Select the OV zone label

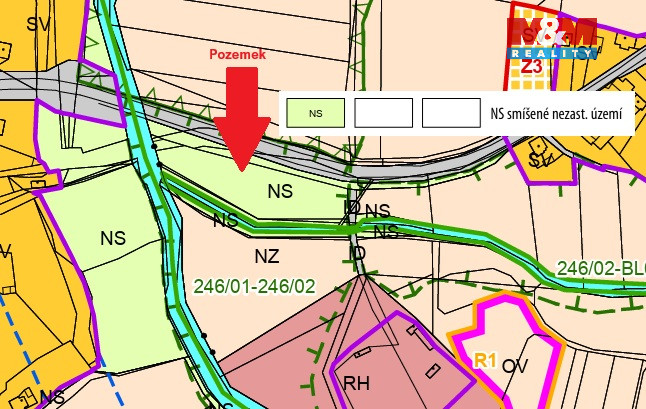515,366
